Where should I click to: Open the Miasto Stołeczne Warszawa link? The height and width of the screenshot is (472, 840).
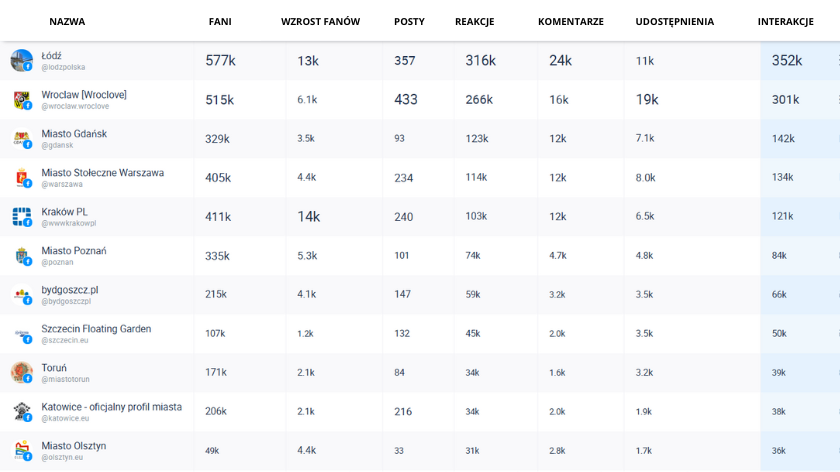(102, 173)
